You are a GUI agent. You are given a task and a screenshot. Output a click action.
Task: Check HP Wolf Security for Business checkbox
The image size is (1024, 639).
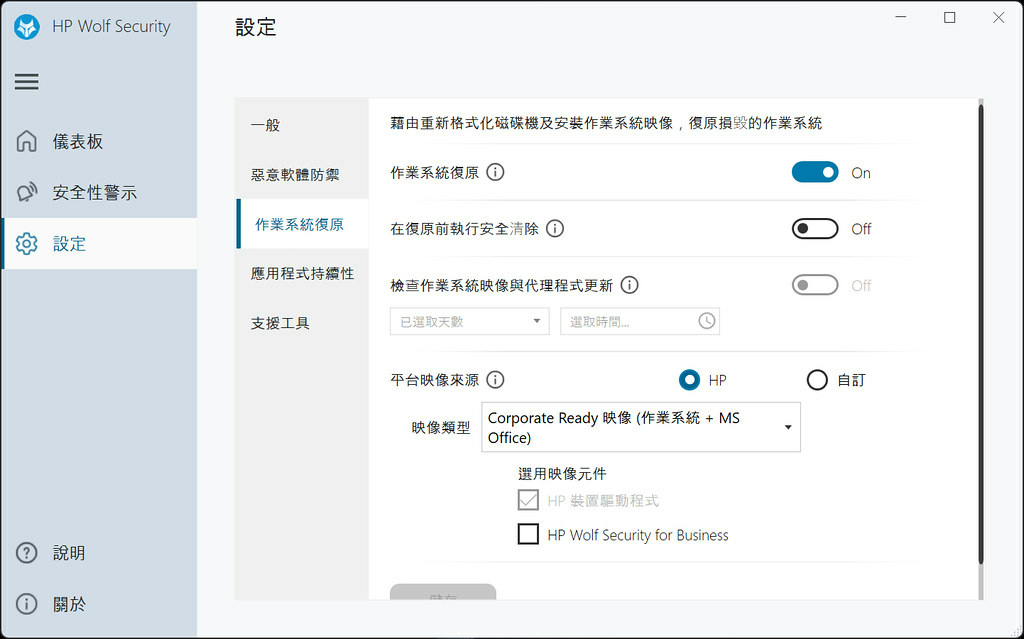(x=528, y=534)
